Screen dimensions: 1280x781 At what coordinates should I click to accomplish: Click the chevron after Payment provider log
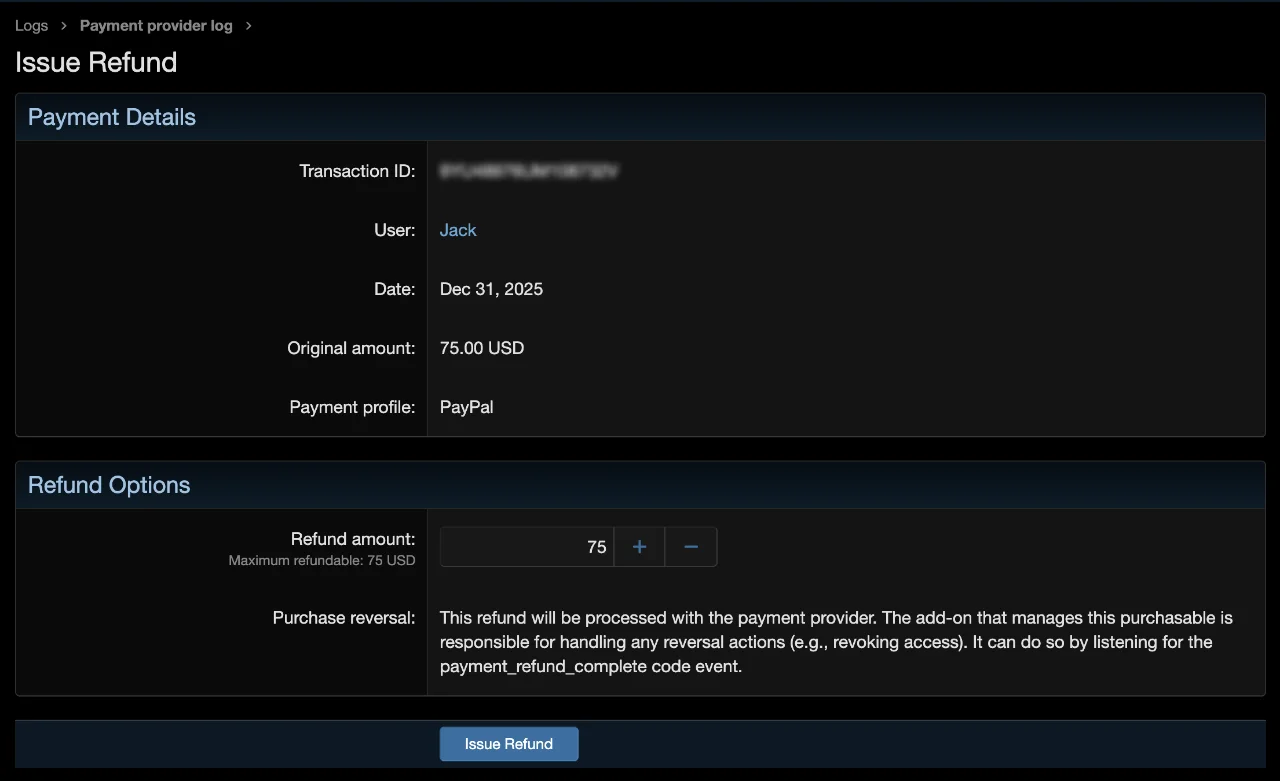pos(249,26)
